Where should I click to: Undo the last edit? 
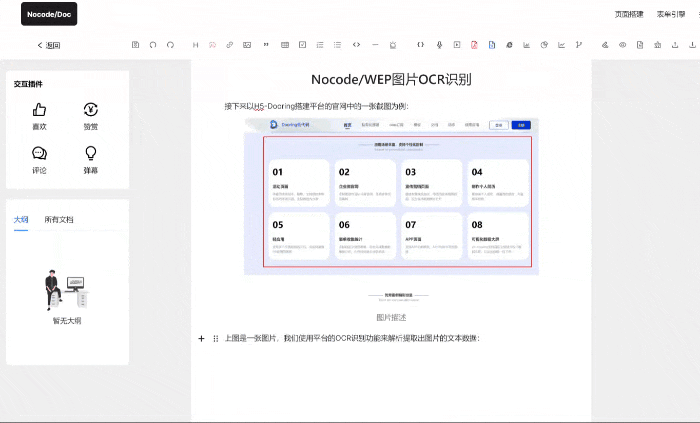coord(153,45)
